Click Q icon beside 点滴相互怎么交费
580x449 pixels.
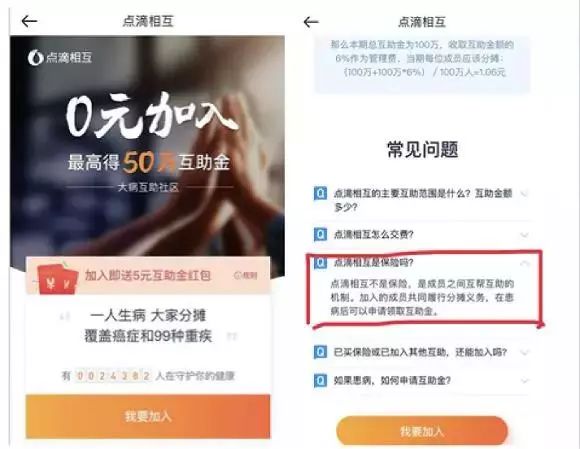[320, 234]
